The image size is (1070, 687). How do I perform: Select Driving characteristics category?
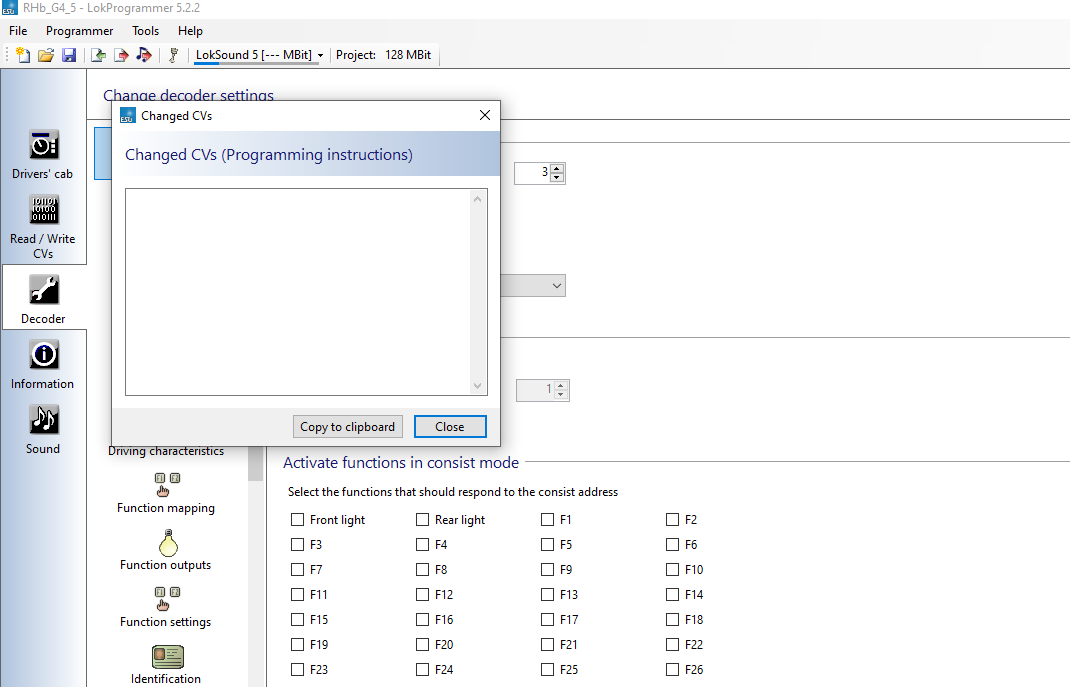166,451
